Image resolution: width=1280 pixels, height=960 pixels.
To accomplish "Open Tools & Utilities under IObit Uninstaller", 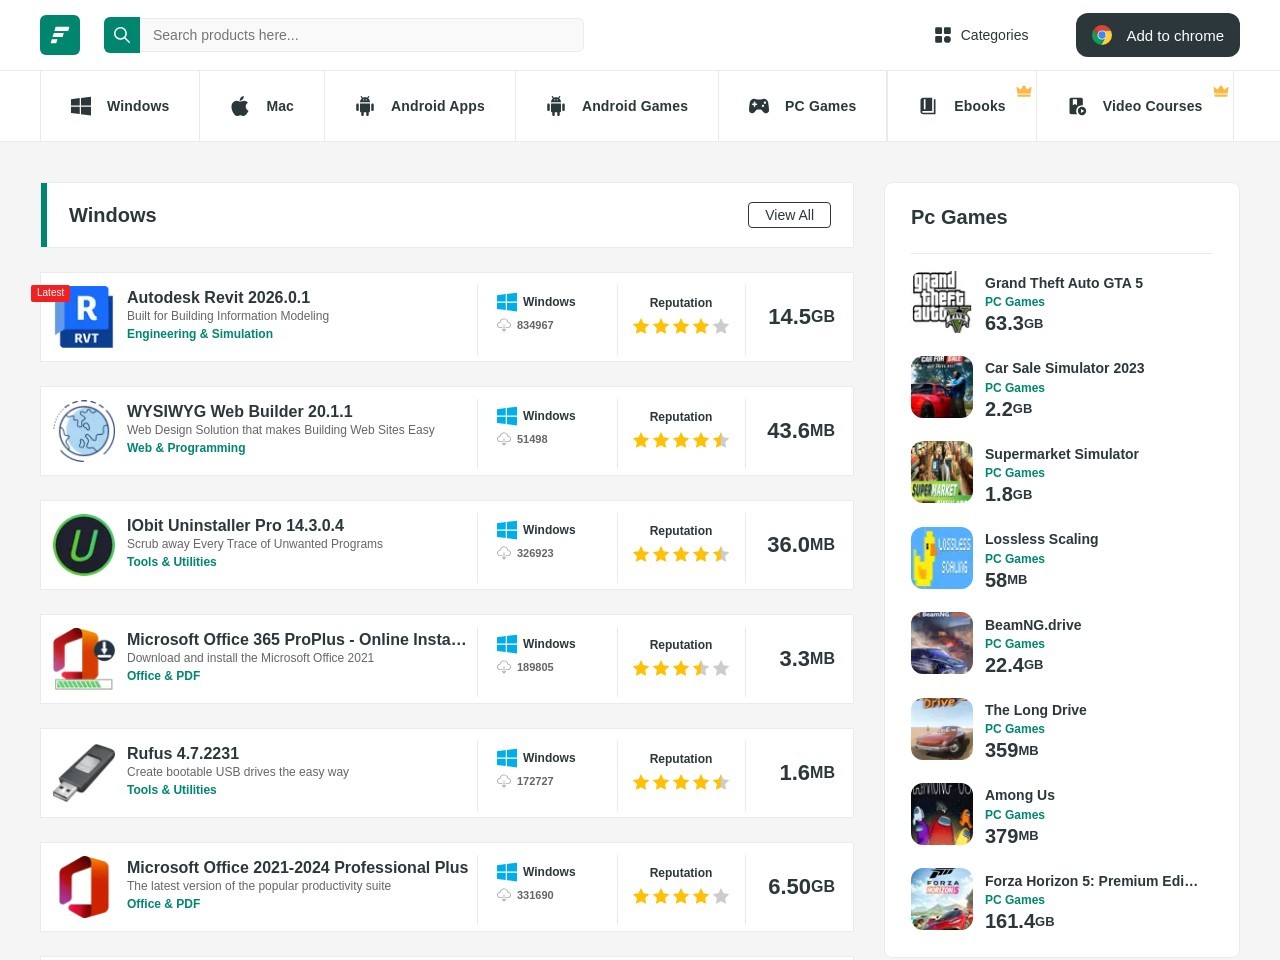I will 172,562.
